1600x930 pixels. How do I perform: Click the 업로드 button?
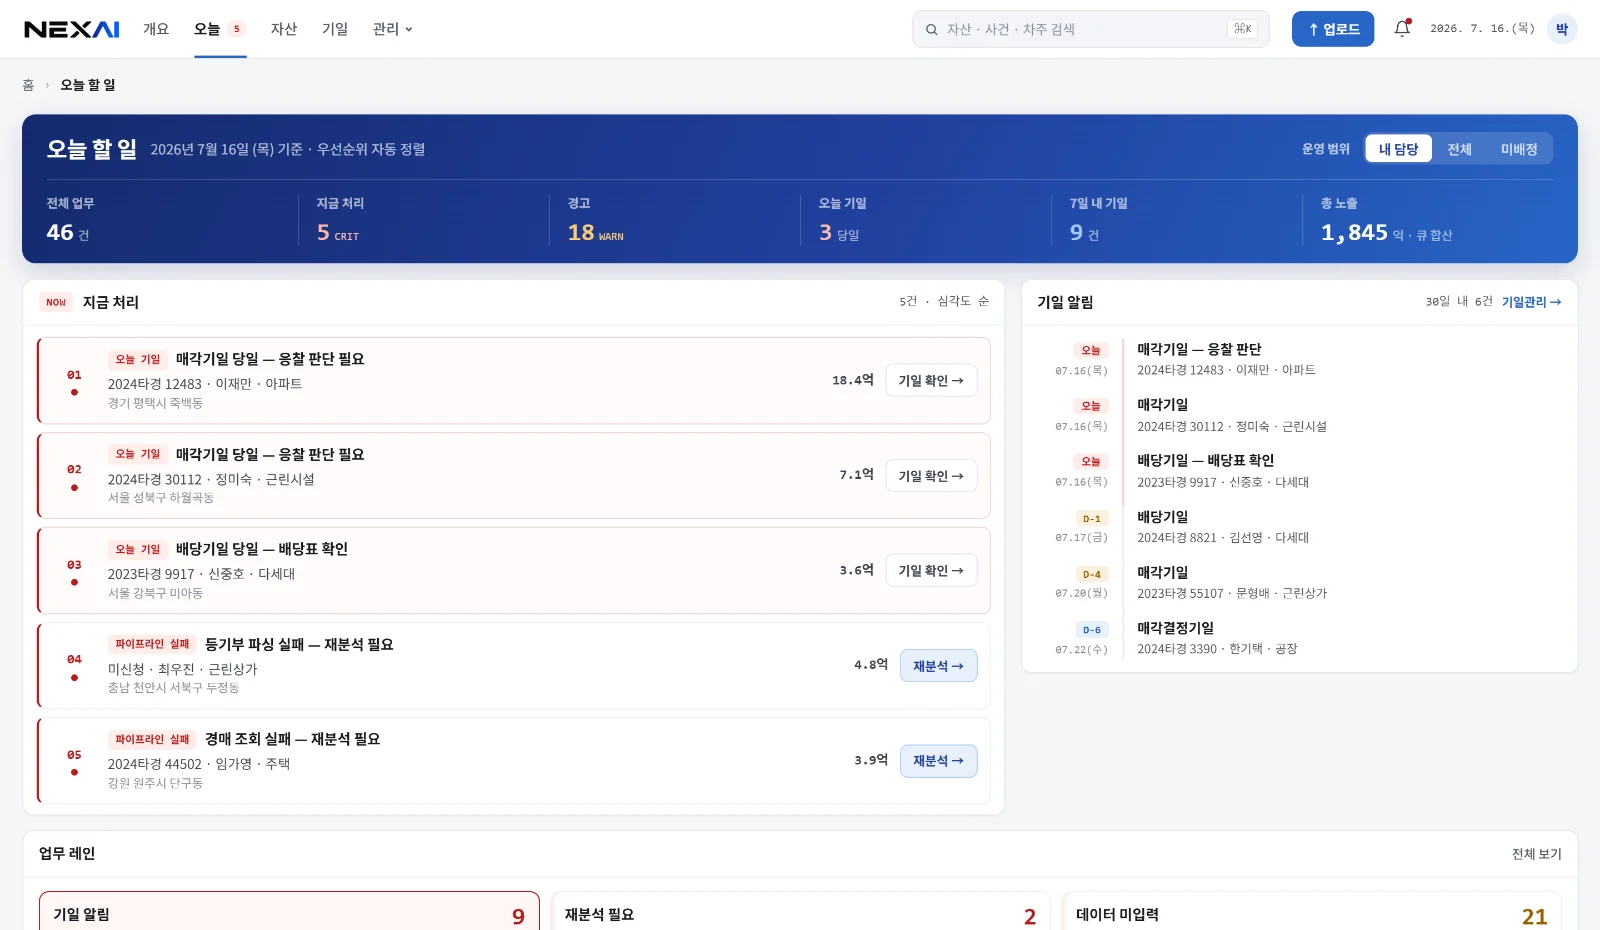[x=1333, y=29]
